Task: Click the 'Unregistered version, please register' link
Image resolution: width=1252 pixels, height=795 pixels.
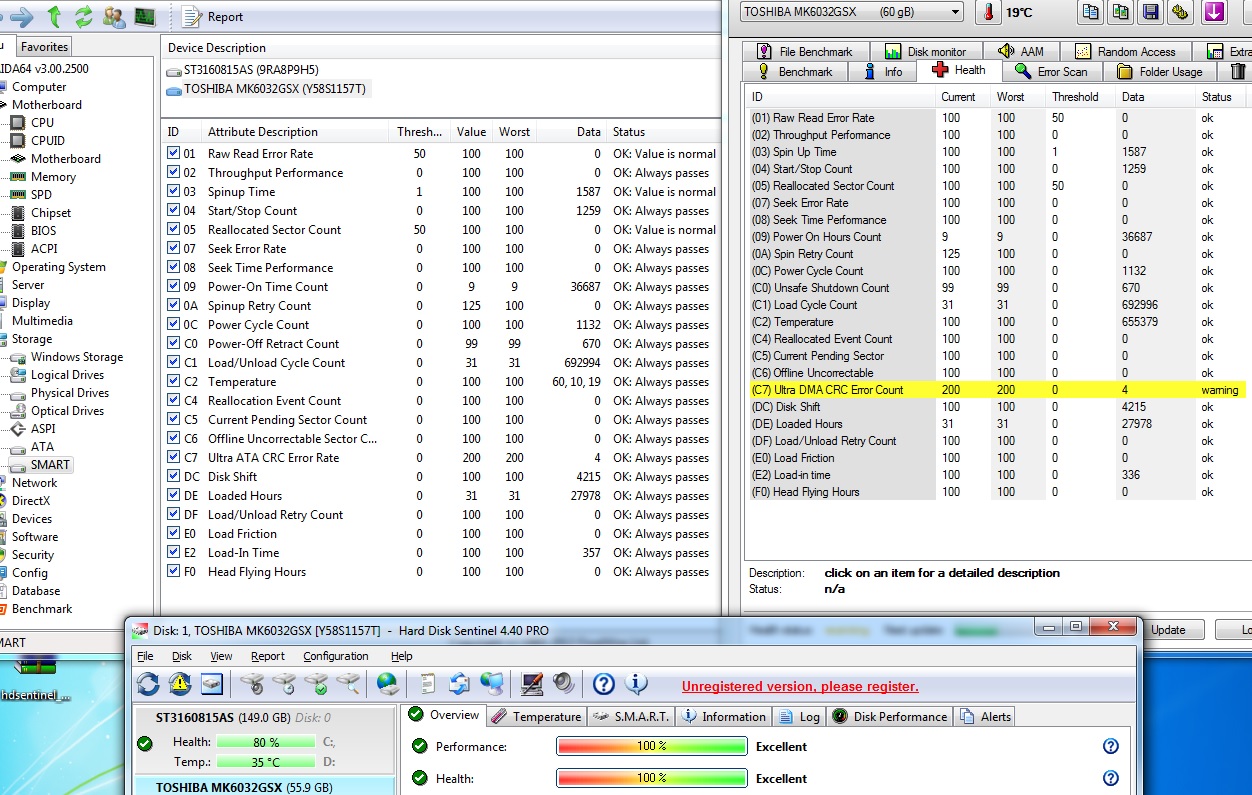Action: (799, 686)
